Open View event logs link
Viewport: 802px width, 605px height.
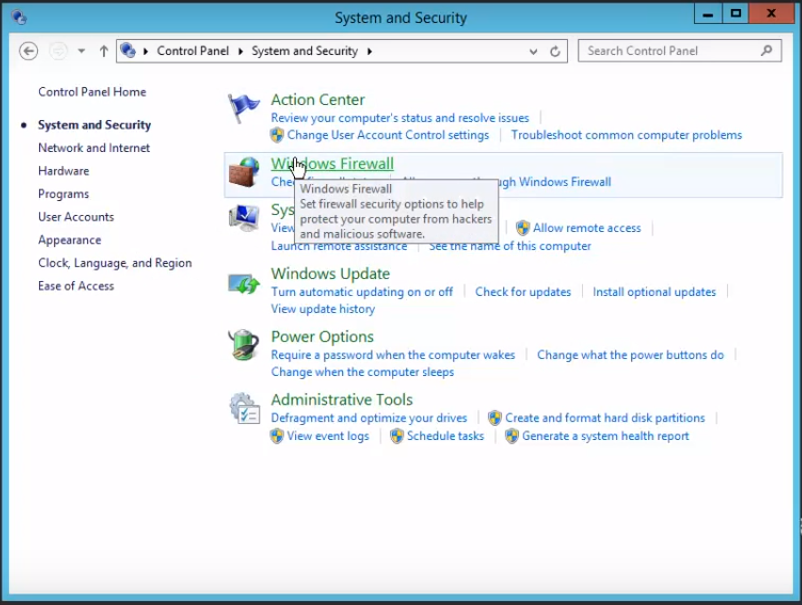point(328,436)
